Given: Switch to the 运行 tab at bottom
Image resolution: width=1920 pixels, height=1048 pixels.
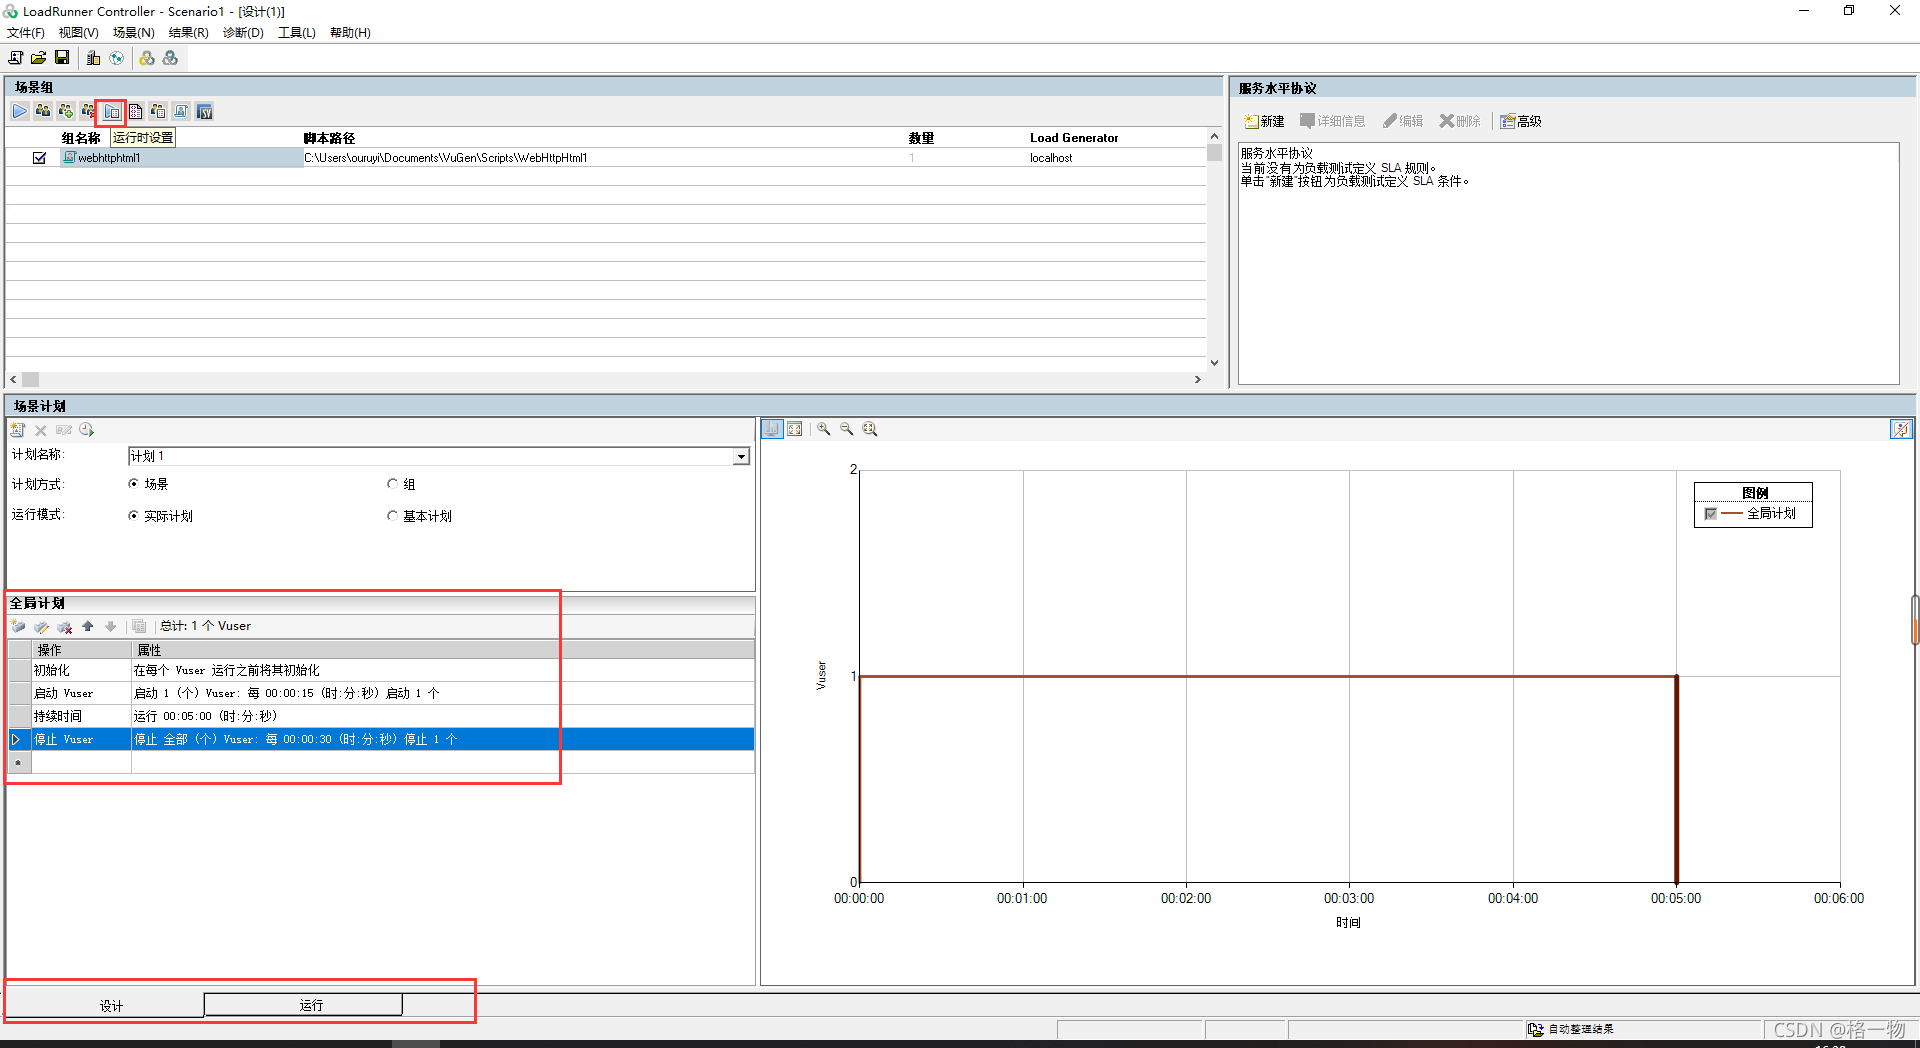Looking at the screenshot, I should pyautogui.click(x=303, y=1005).
